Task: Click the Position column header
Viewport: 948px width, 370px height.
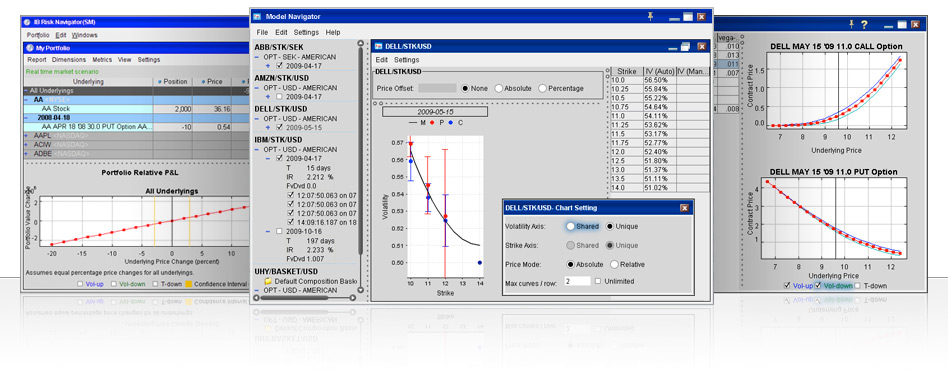Action: 172,82
